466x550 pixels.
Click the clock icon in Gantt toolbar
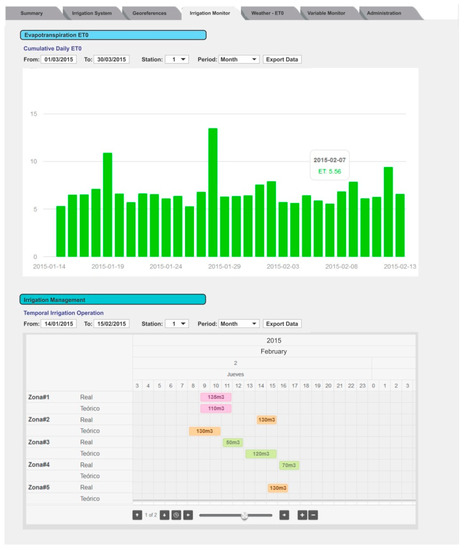176,515
